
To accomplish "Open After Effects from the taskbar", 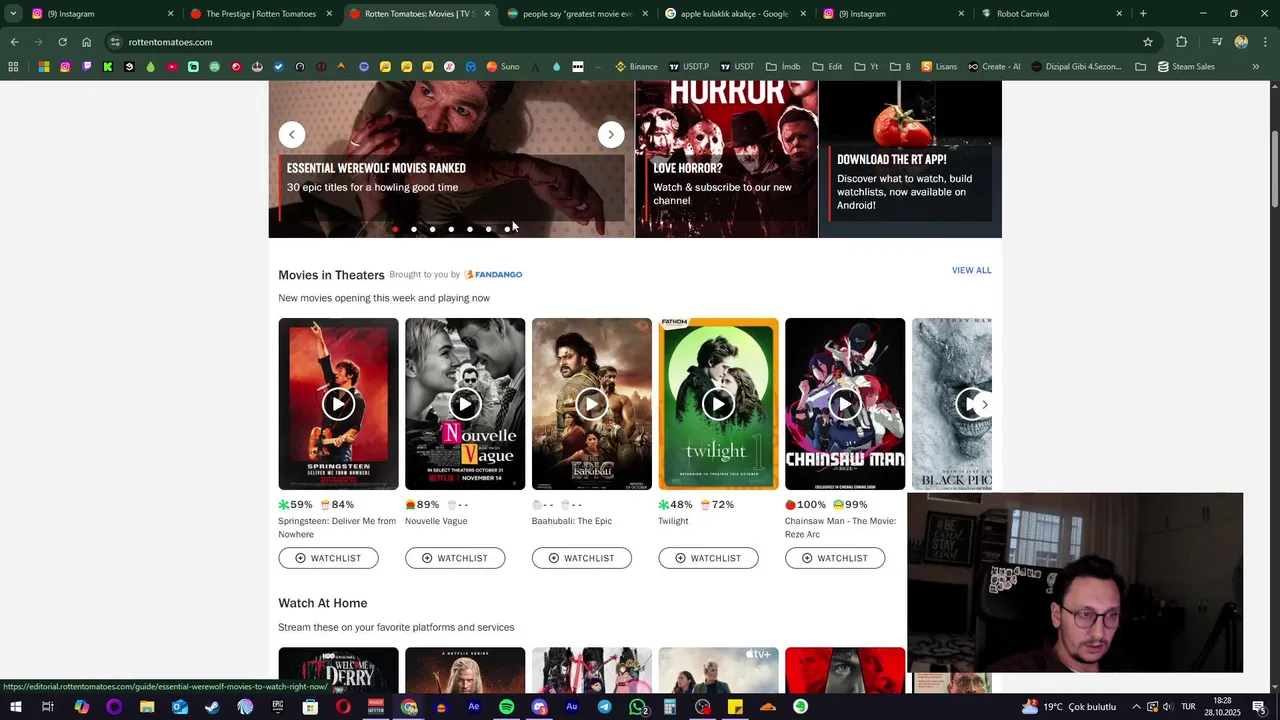I will 474,707.
